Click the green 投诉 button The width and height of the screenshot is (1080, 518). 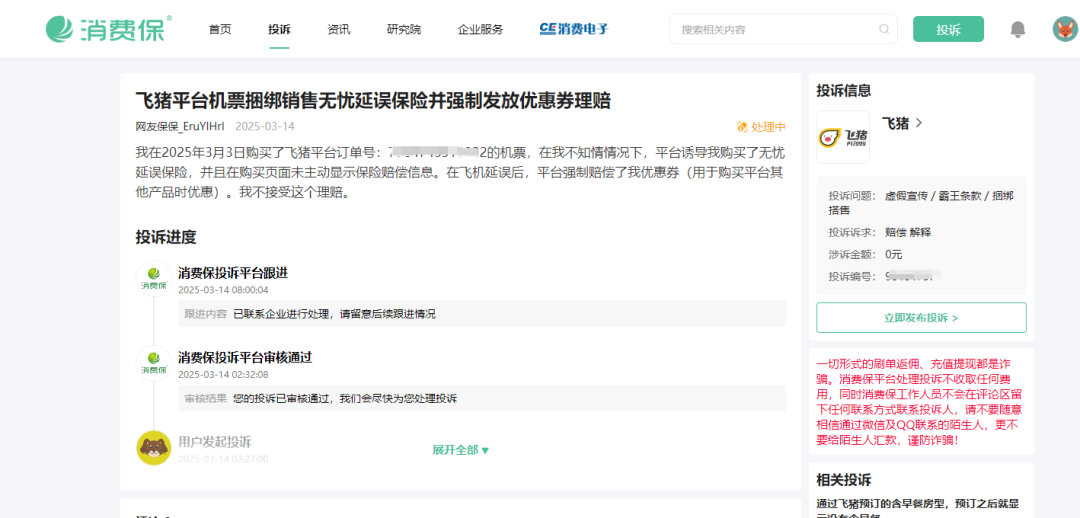pos(948,30)
